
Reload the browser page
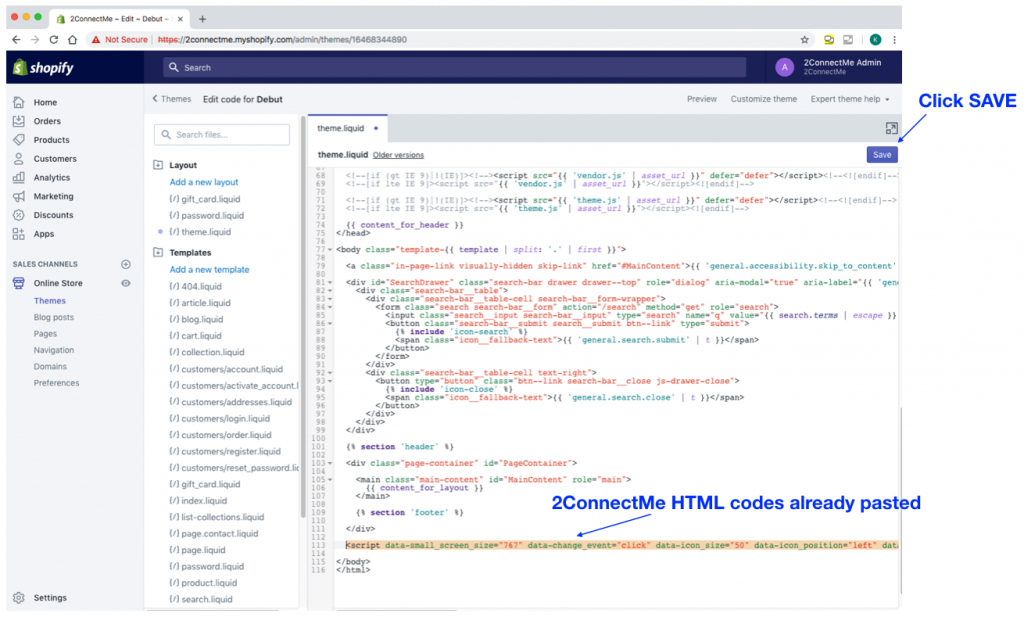(54, 39)
